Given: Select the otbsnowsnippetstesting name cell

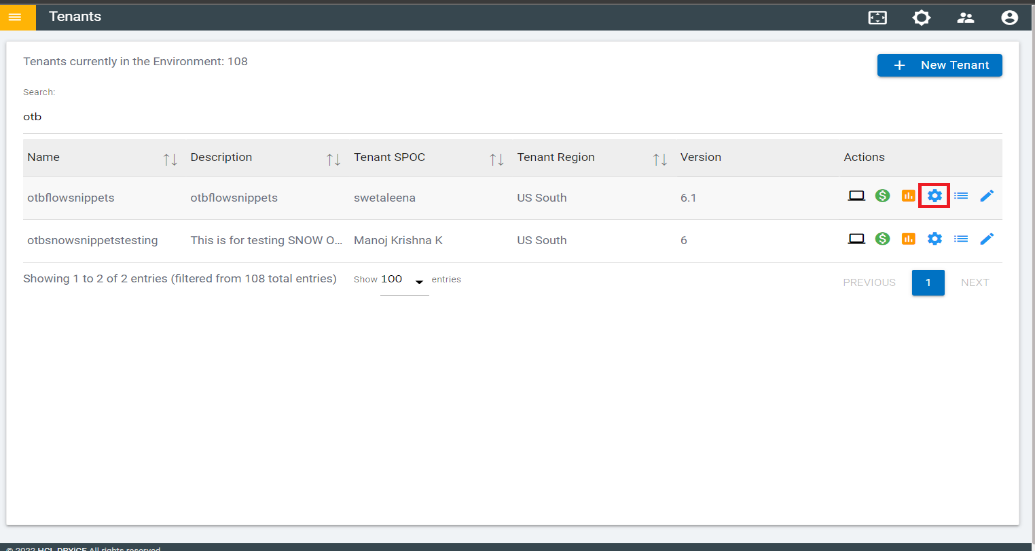Looking at the screenshot, I should 92,240.
